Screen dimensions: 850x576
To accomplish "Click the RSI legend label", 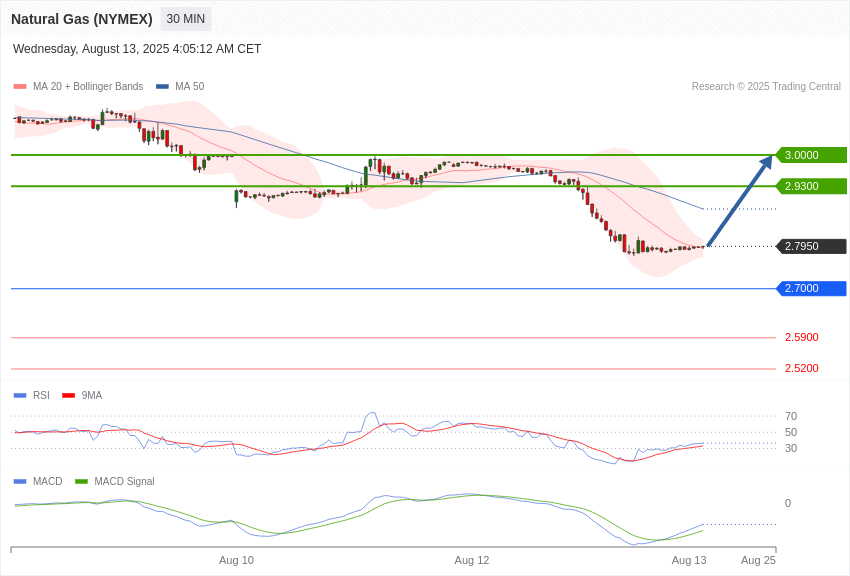I will 41,395.
